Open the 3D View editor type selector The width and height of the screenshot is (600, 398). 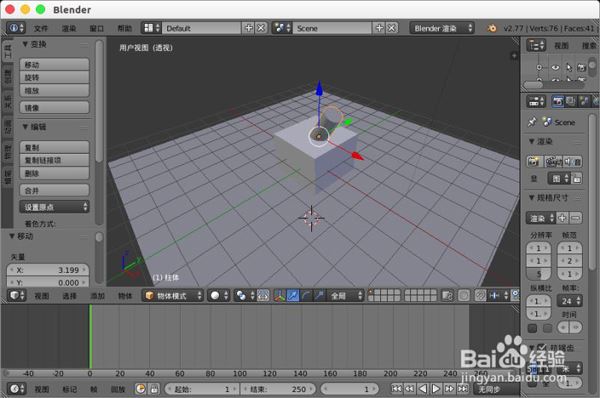click(x=16, y=295)
